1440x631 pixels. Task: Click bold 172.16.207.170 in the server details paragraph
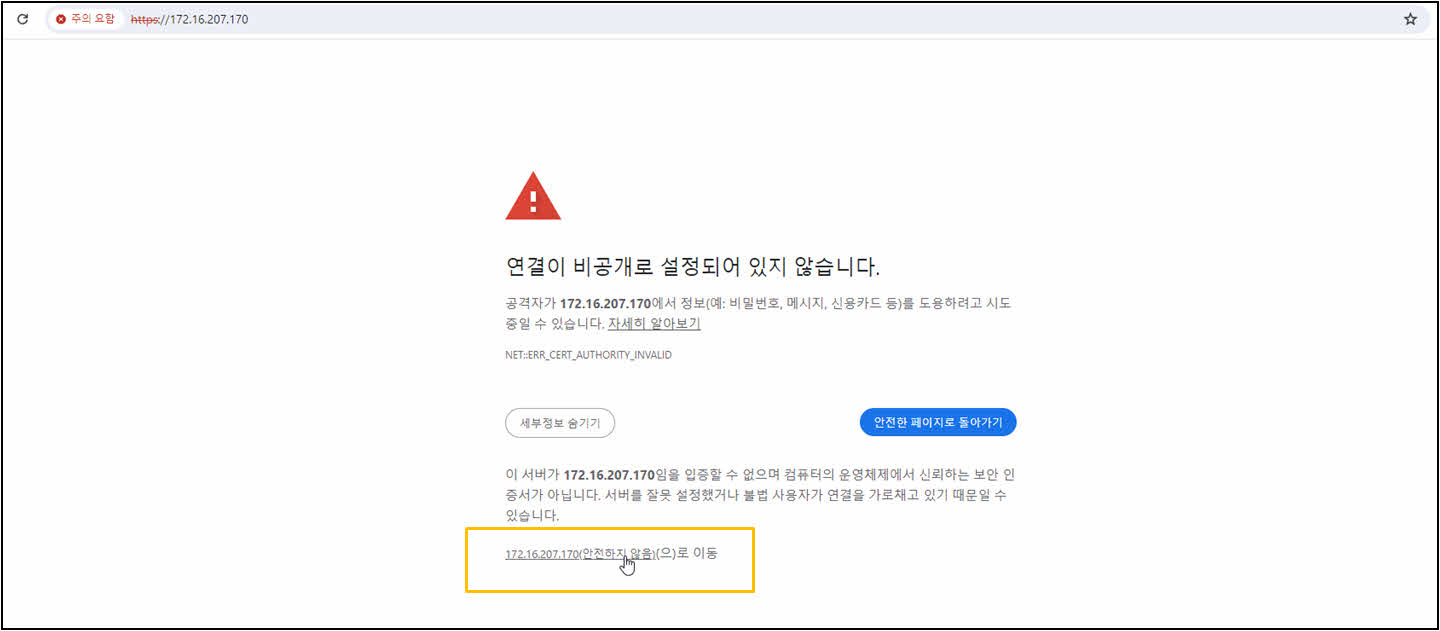point(608,474)
